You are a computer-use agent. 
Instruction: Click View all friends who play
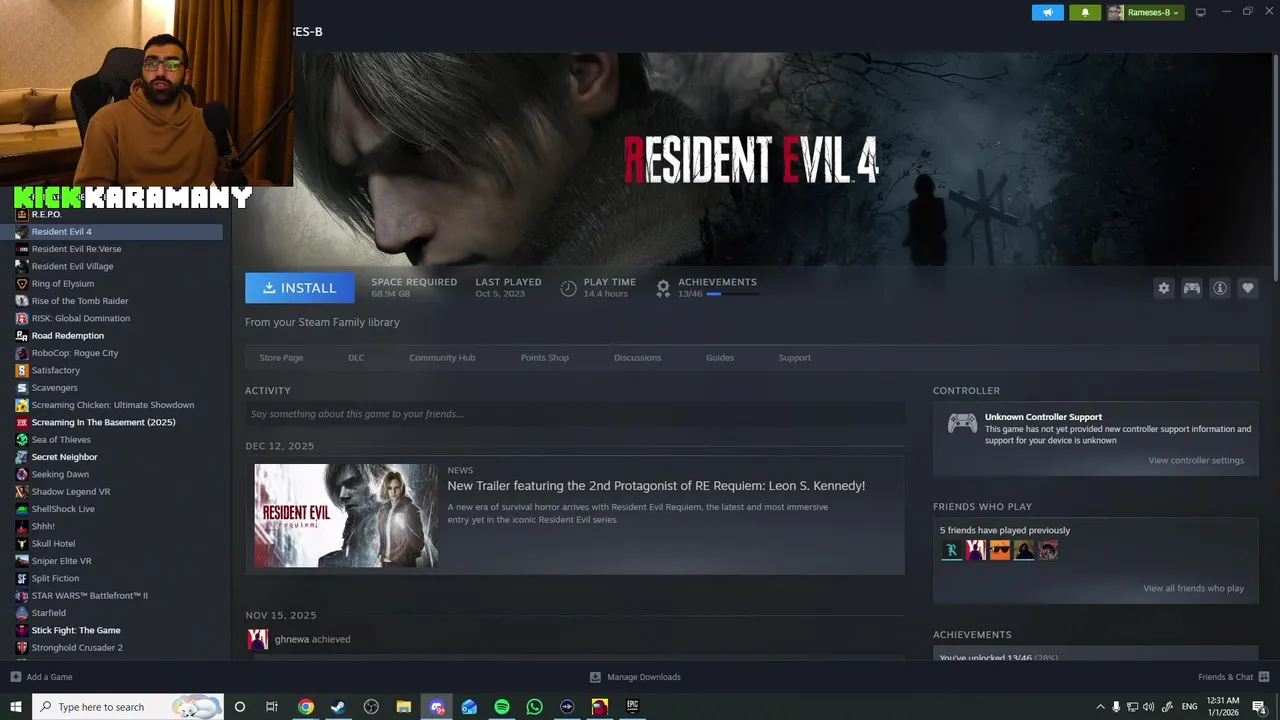tap(1193, 588)
